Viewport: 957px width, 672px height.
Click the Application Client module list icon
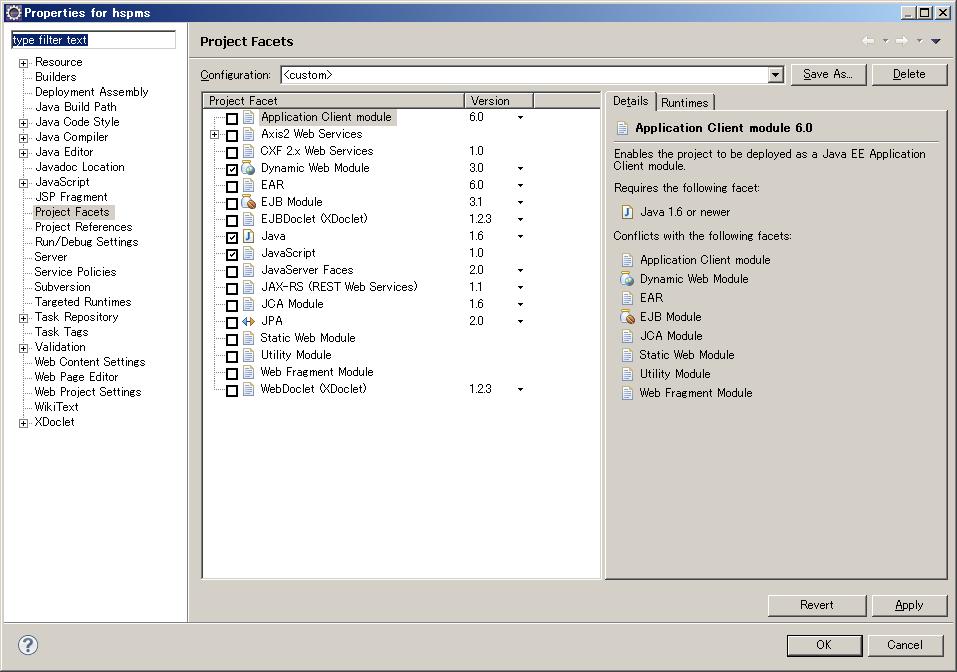click(x=248, y=117)
